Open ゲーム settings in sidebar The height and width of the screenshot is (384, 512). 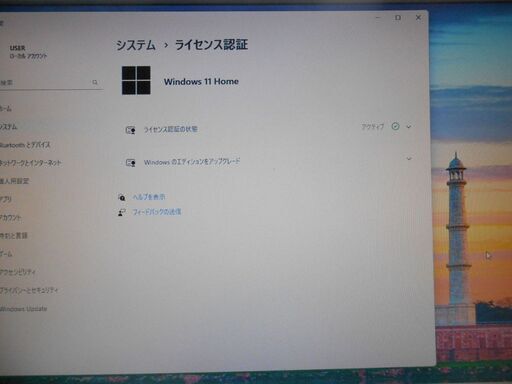pos(6,254)
